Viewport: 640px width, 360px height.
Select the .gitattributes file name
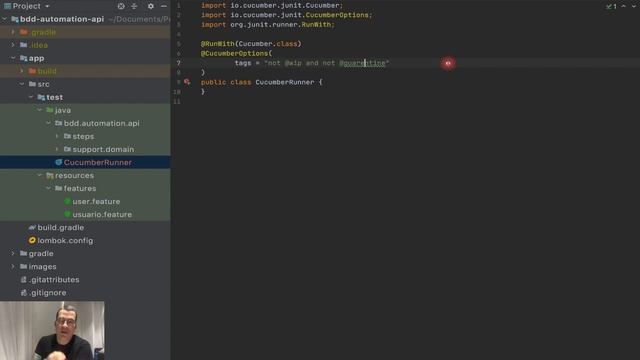click(54, 280)
